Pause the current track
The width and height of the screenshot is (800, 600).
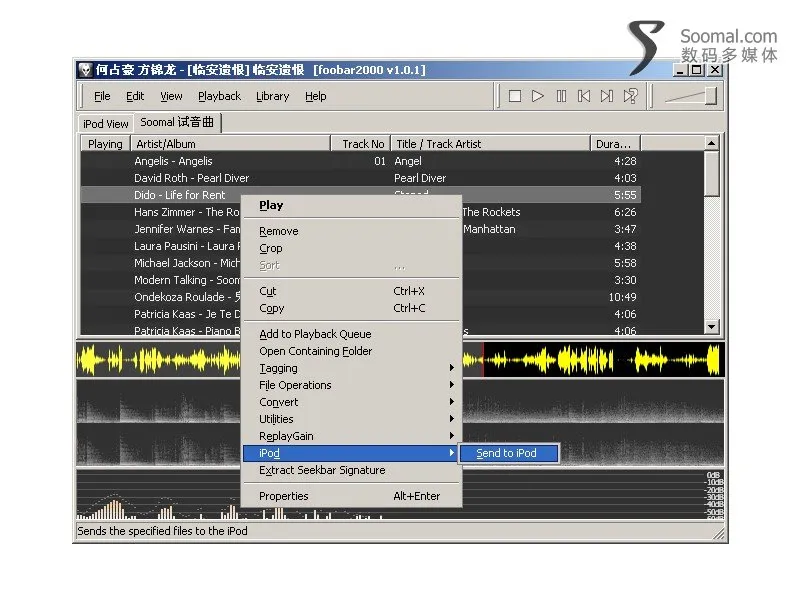561,96
